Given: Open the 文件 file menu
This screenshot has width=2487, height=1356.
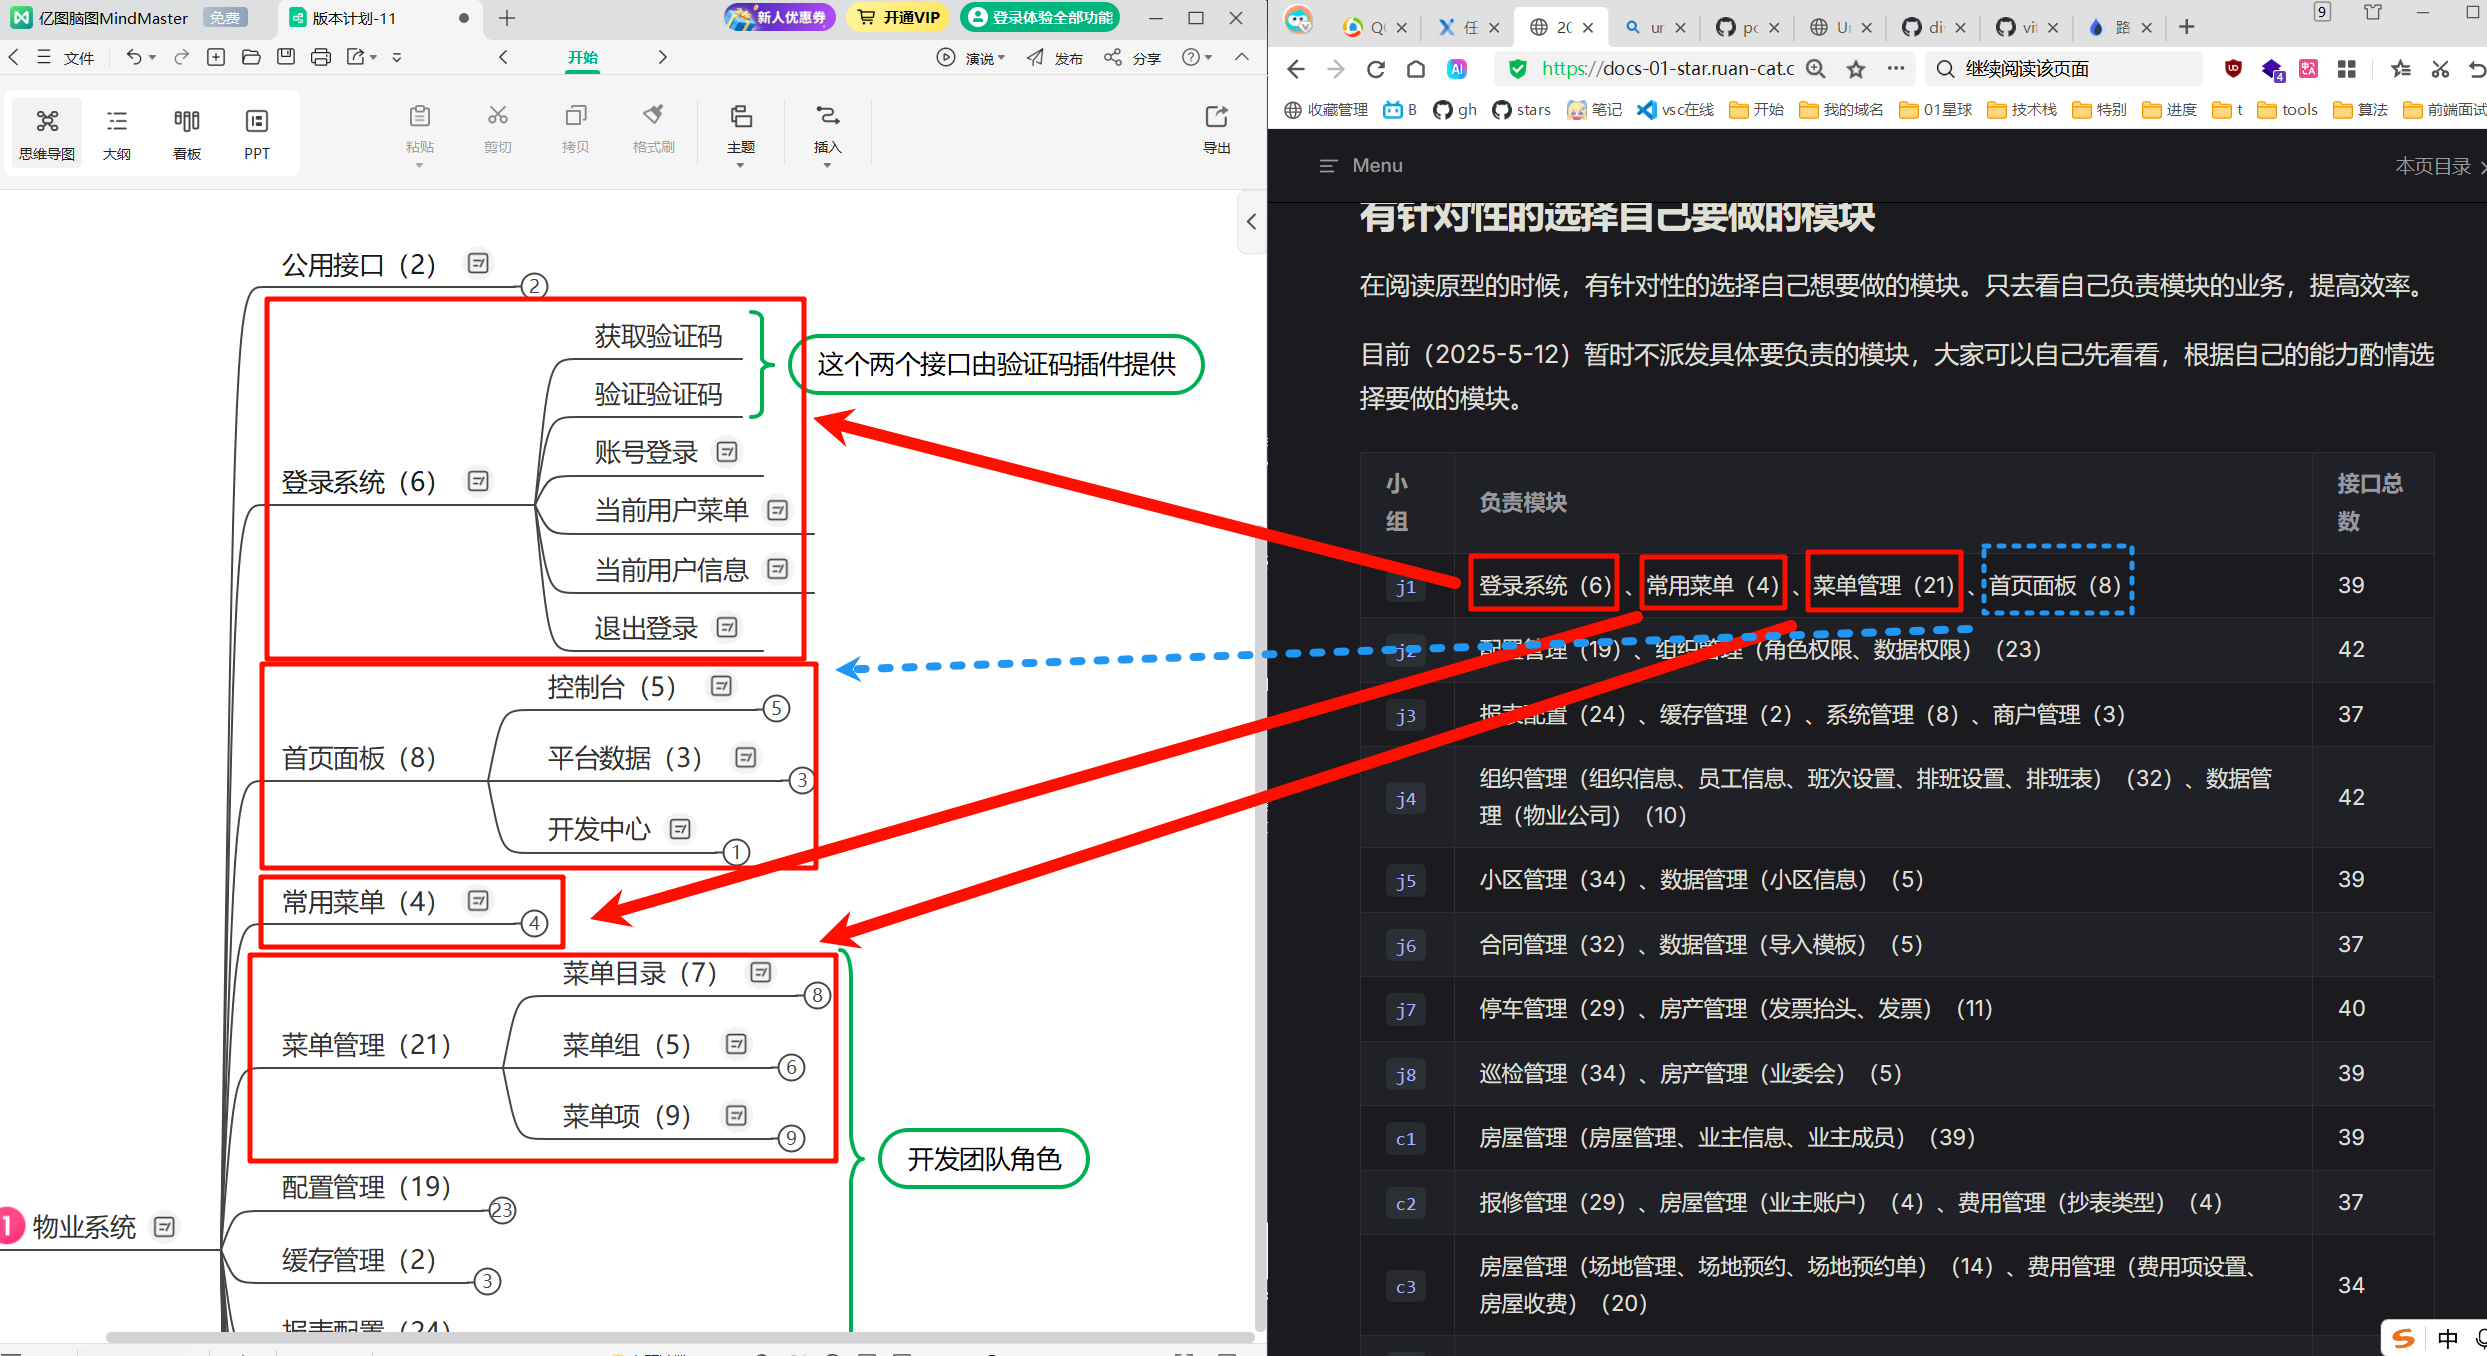Looking at the screenshot, I should (79, 58).
